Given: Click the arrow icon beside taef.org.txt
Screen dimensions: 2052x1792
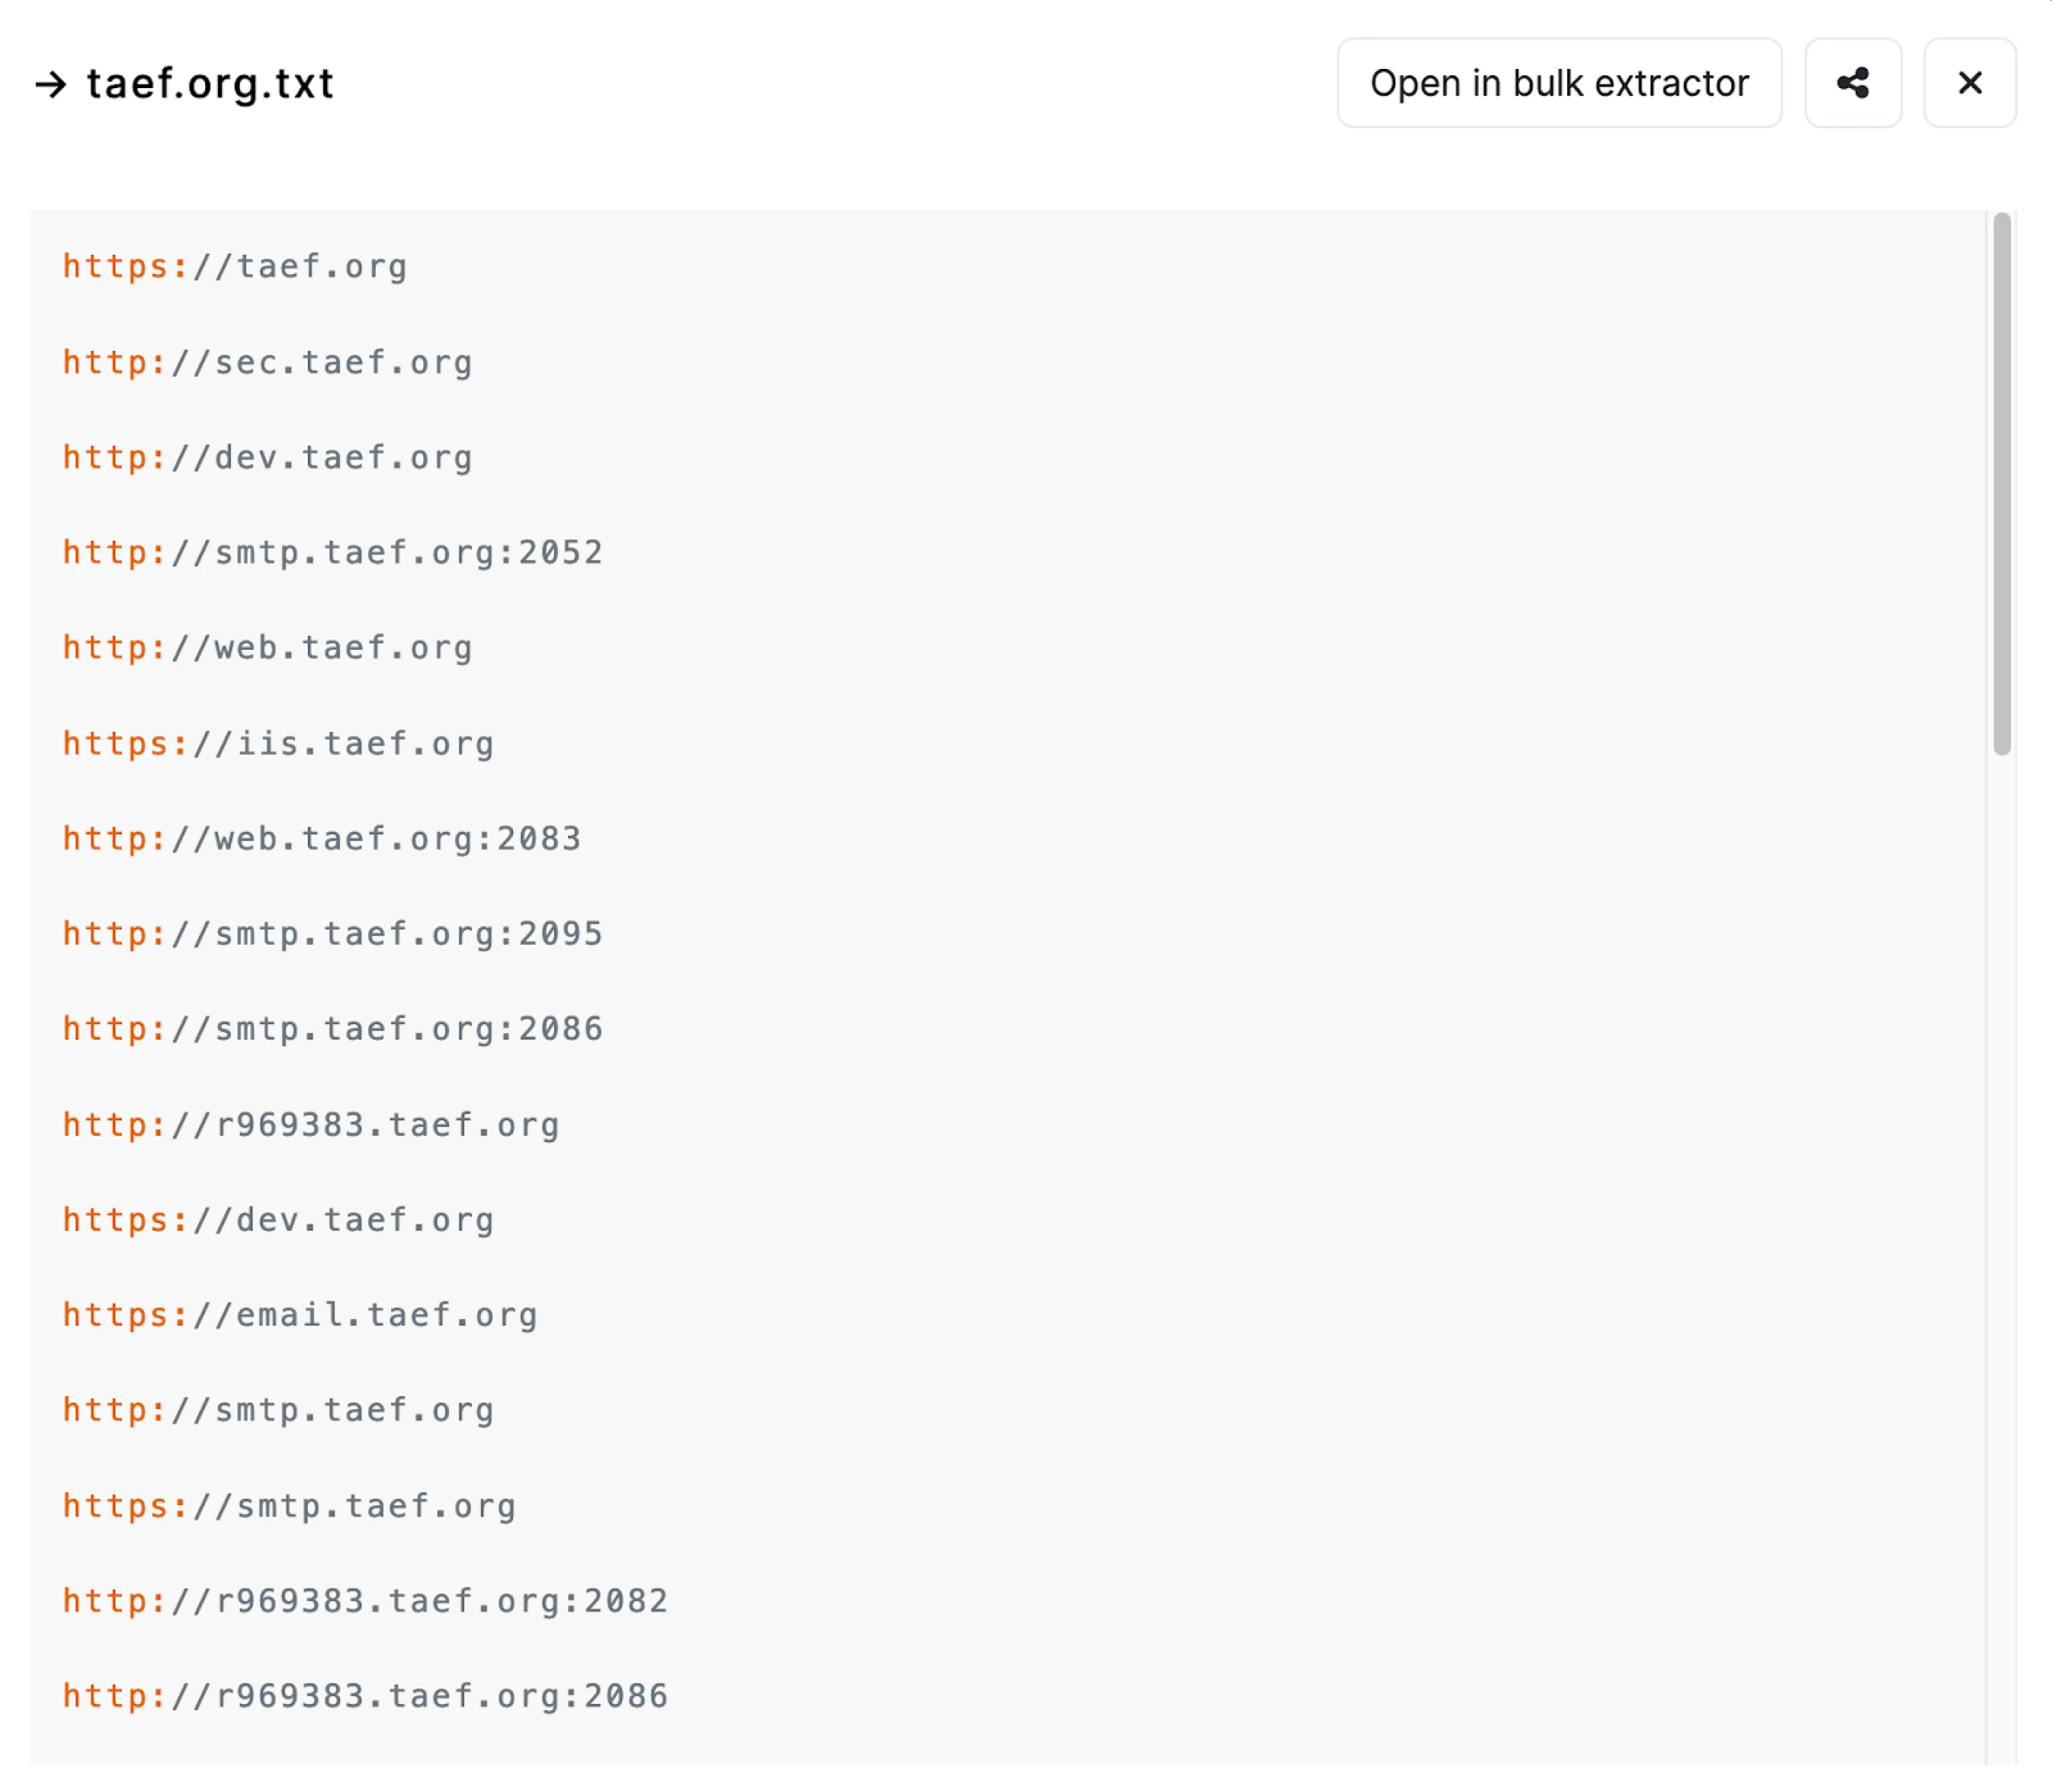Looking at the screenshot, I should [51, 84].
